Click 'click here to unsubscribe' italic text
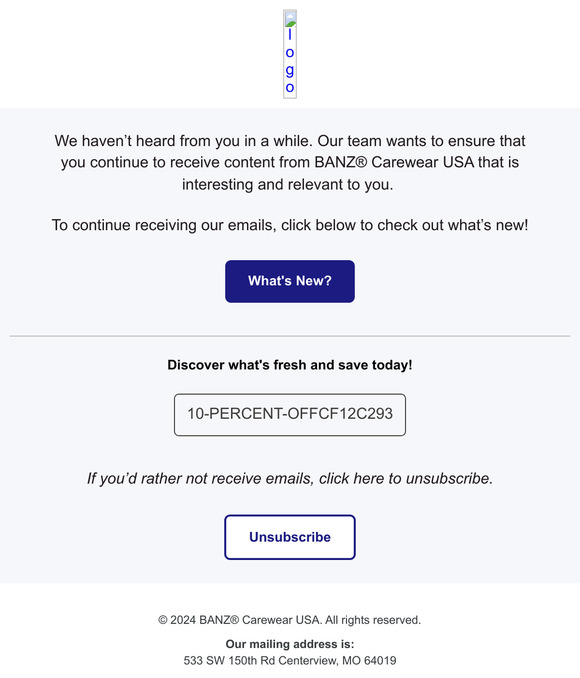Screen dimensions: 580x678 click(x=406, y=479)
